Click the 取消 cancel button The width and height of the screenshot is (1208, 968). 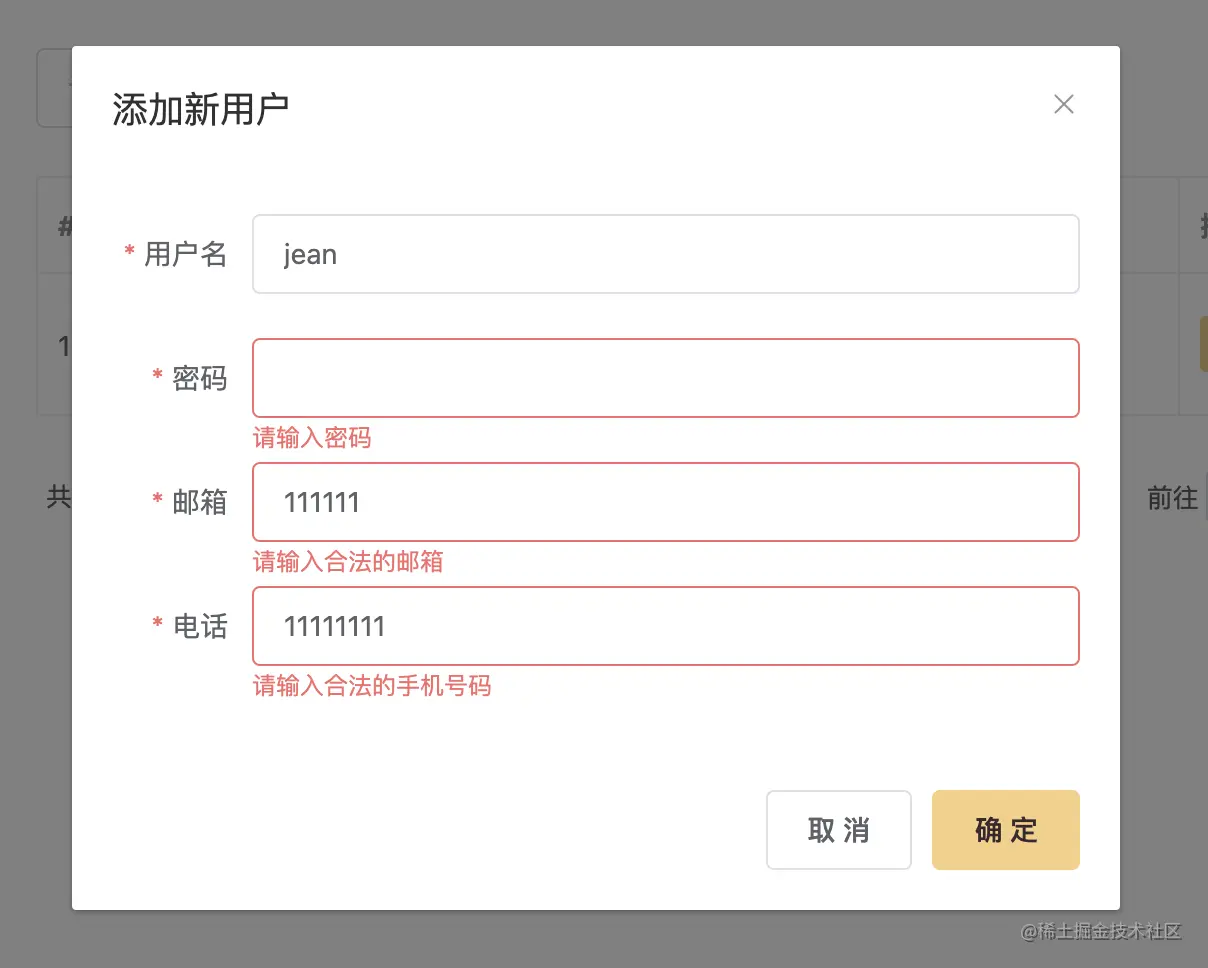coord(838,830)
